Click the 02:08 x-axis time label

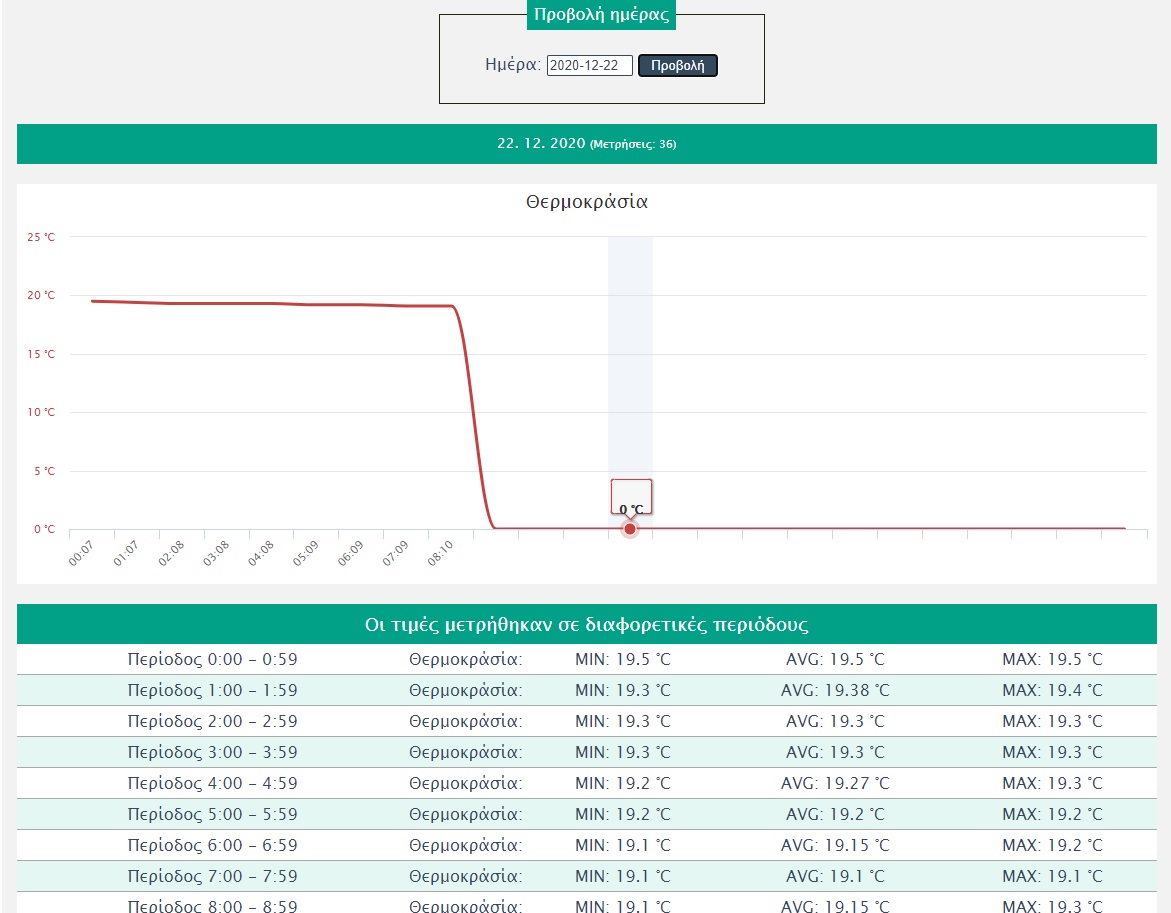point(170,554)
